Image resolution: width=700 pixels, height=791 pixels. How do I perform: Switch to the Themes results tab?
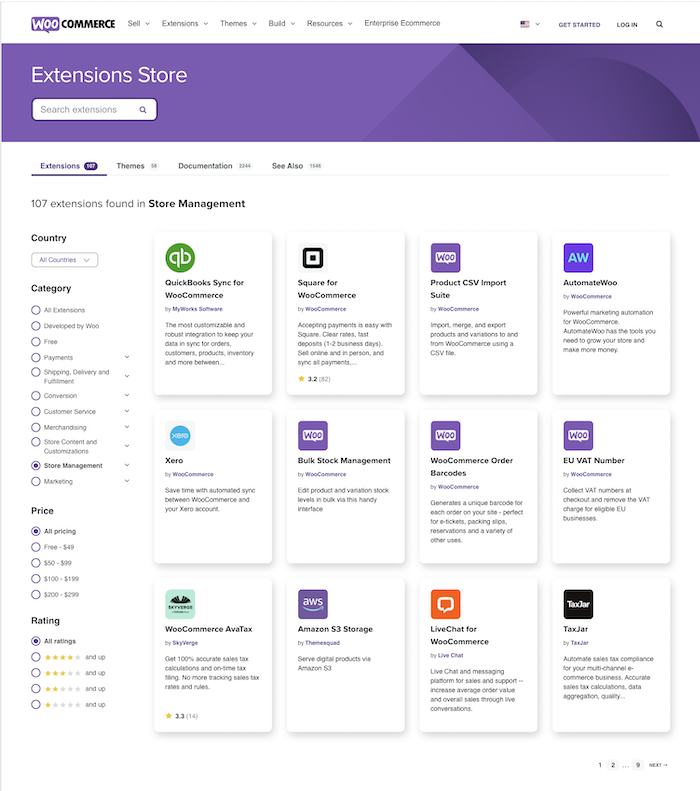(x=137, y=166)
